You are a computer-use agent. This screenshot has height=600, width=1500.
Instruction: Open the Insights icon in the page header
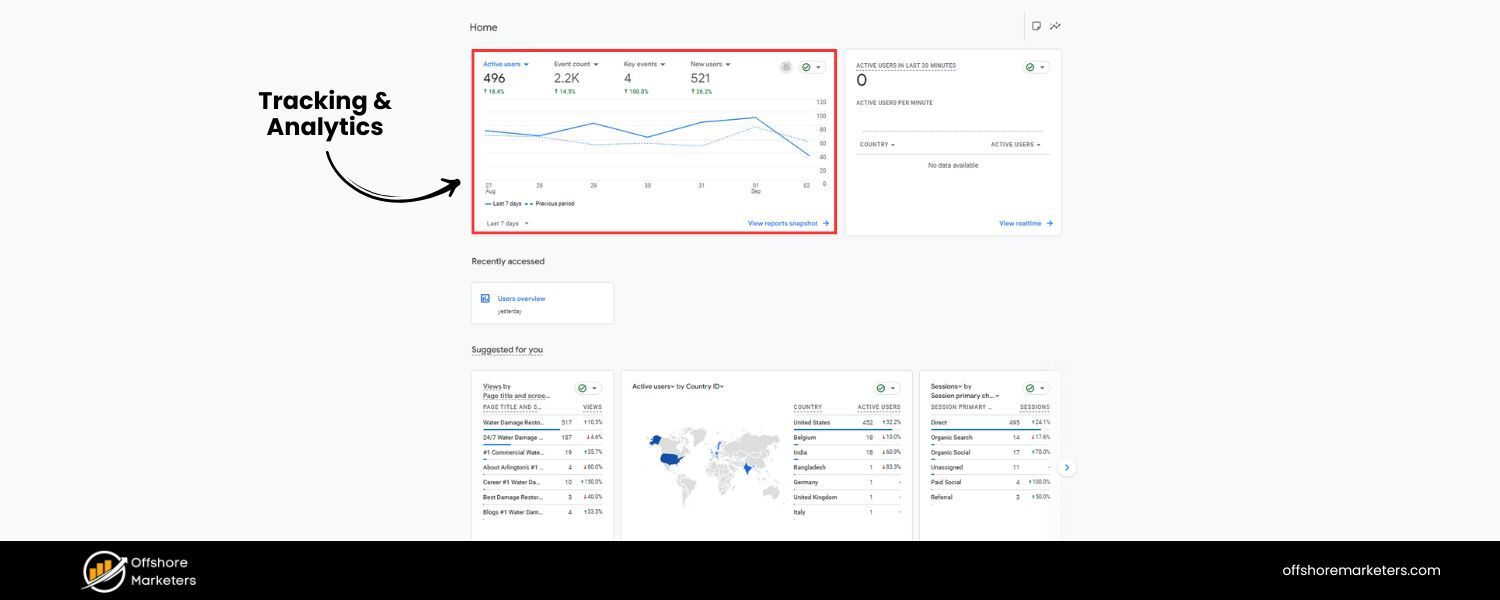click(x=1055, y=26)
